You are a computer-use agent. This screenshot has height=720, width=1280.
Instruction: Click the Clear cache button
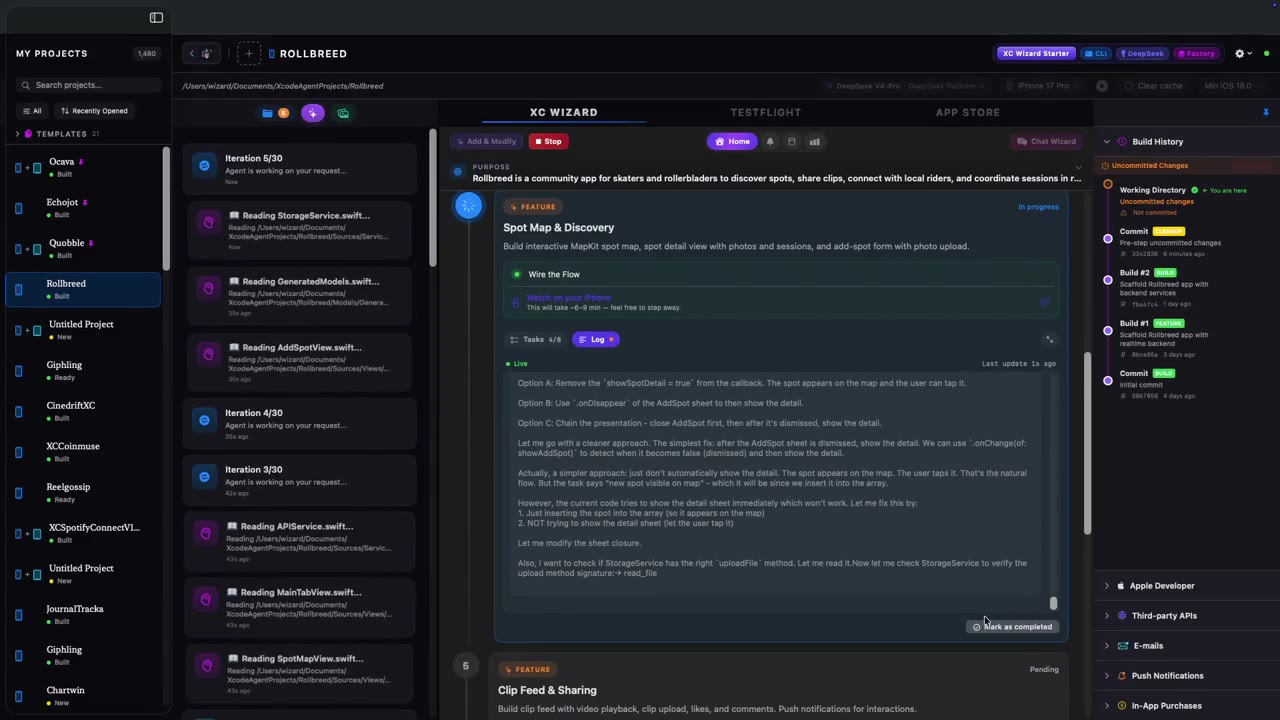1153,86
